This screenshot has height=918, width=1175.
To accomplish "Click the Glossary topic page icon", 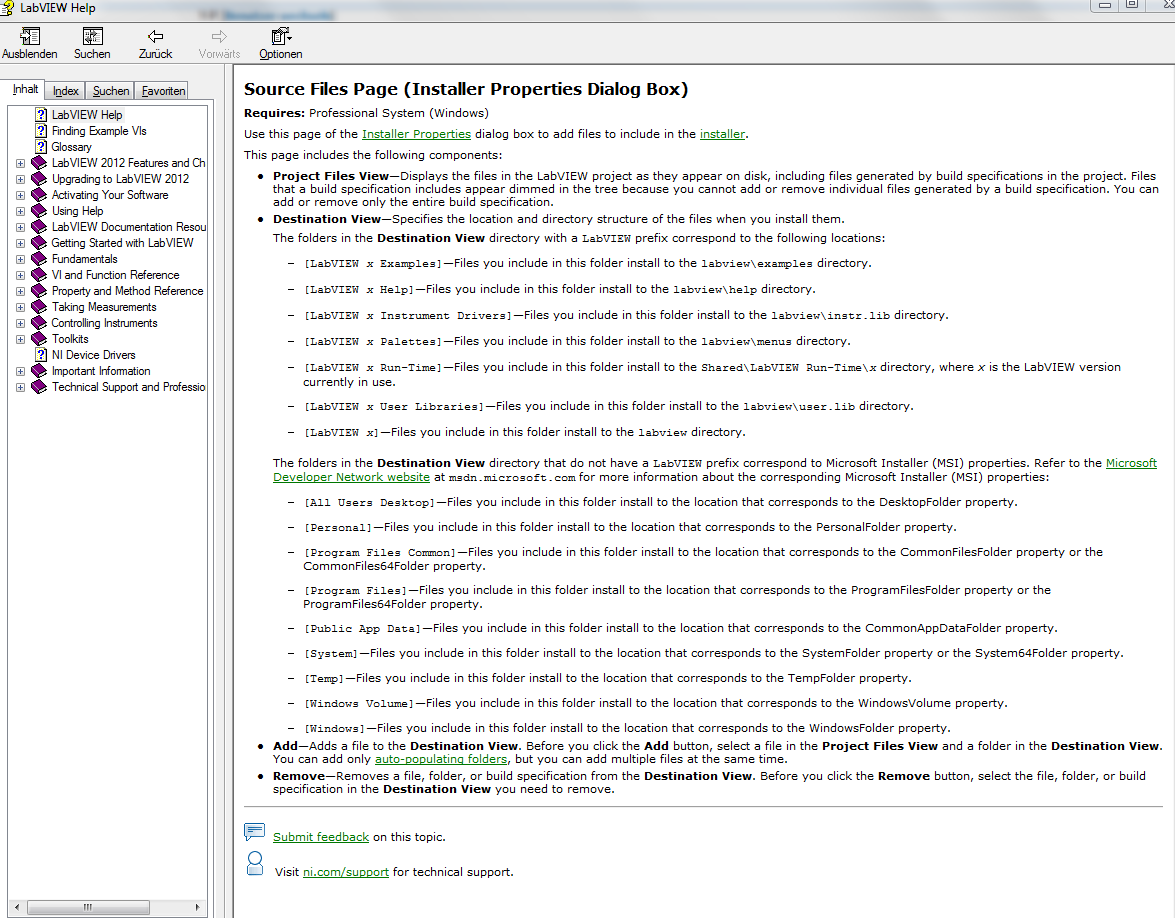I will click(x=41, y=147).
